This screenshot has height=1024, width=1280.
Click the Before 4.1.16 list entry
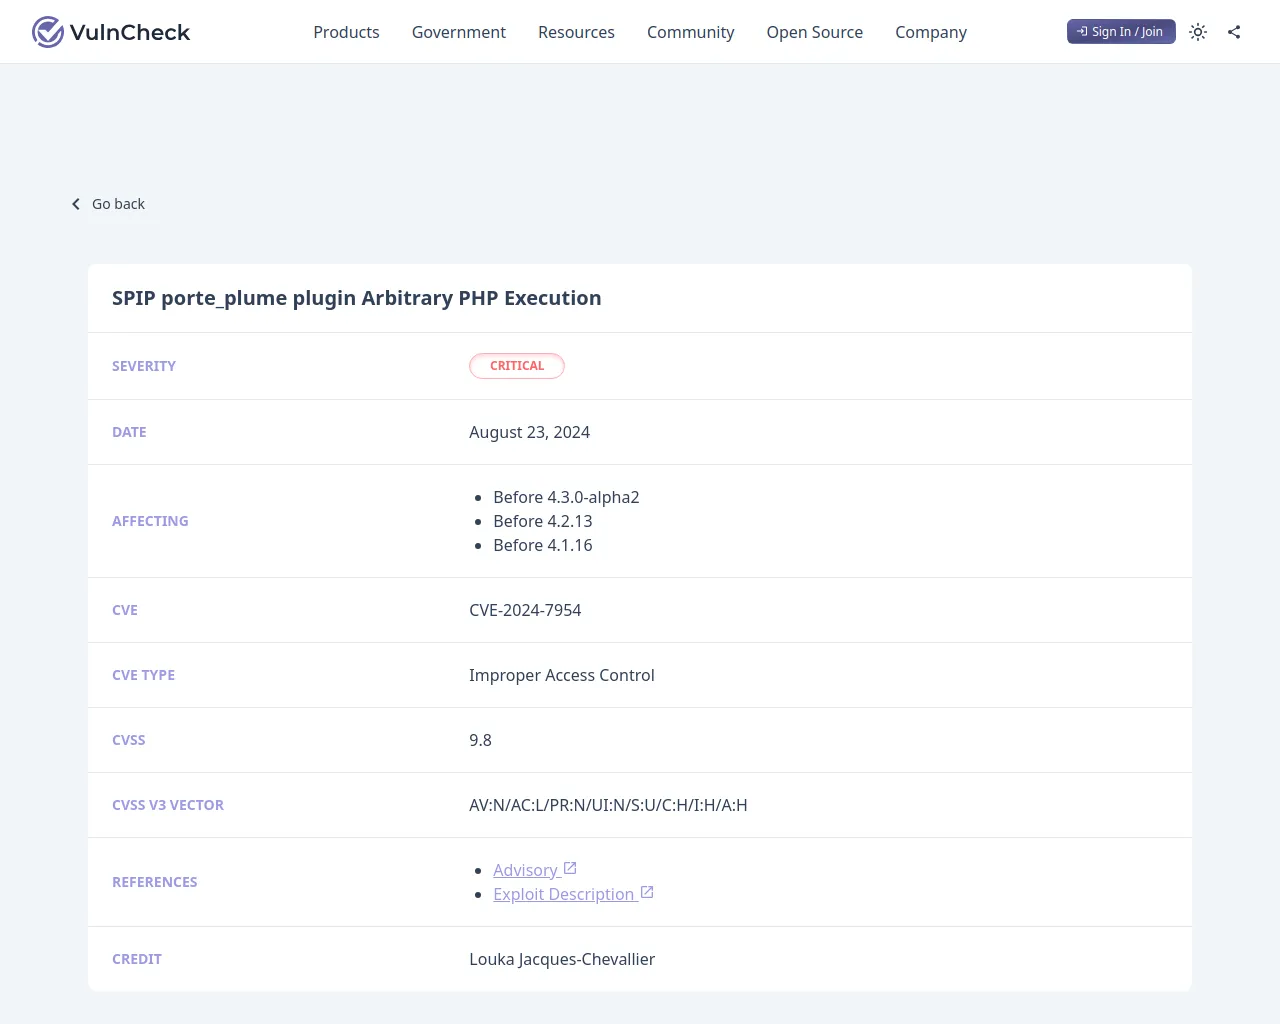point(543,545)
